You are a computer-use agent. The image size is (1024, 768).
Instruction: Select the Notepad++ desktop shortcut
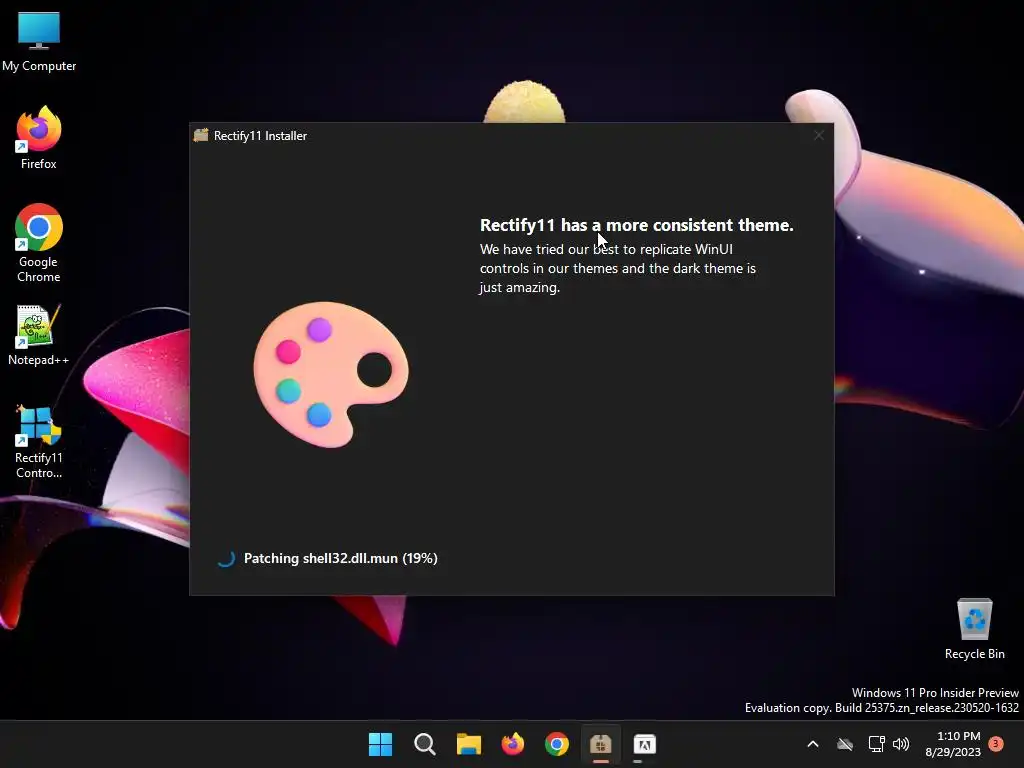point(39,335)
